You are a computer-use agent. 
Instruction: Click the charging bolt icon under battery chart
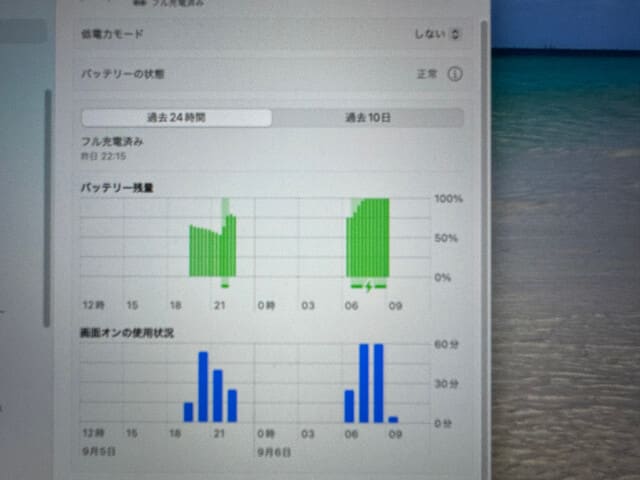pyautogui.click(x=369, y=287)
